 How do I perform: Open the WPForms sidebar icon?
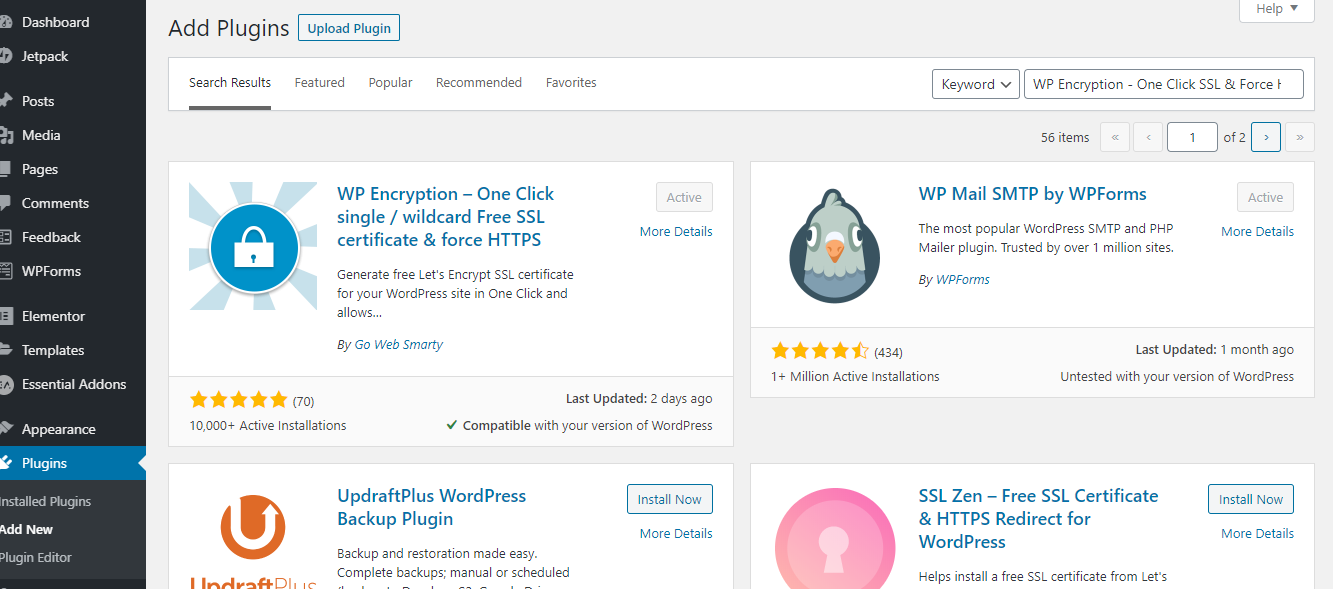pyautogui.click(x=5, y=271)
